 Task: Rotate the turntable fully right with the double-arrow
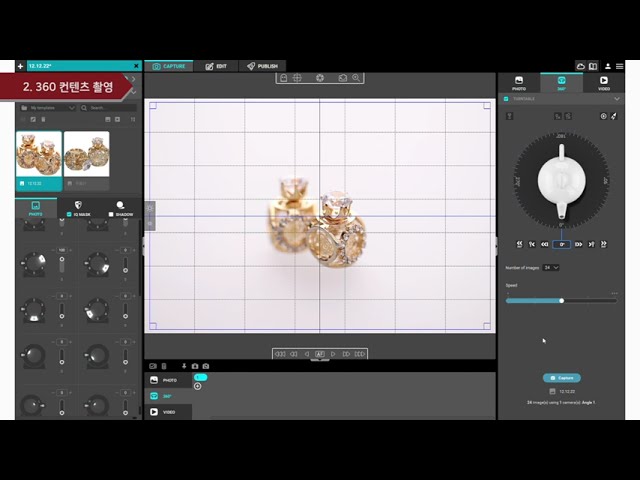(x=603, y=244)
